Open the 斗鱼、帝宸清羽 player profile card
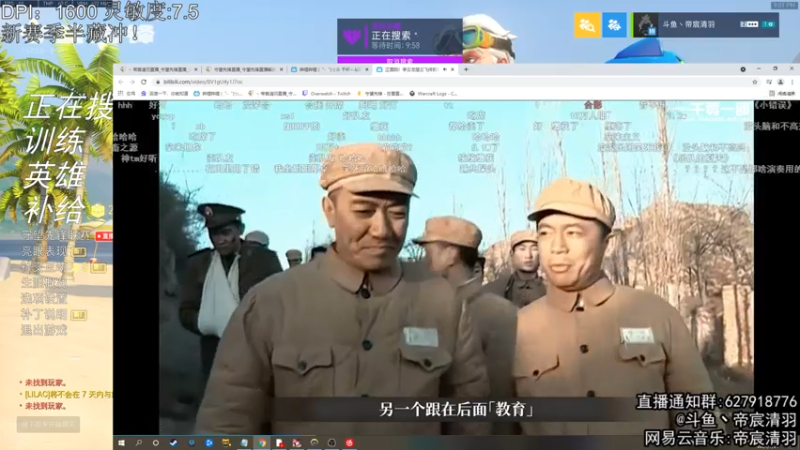The image size is (800, 450). (x=706, y=24)
